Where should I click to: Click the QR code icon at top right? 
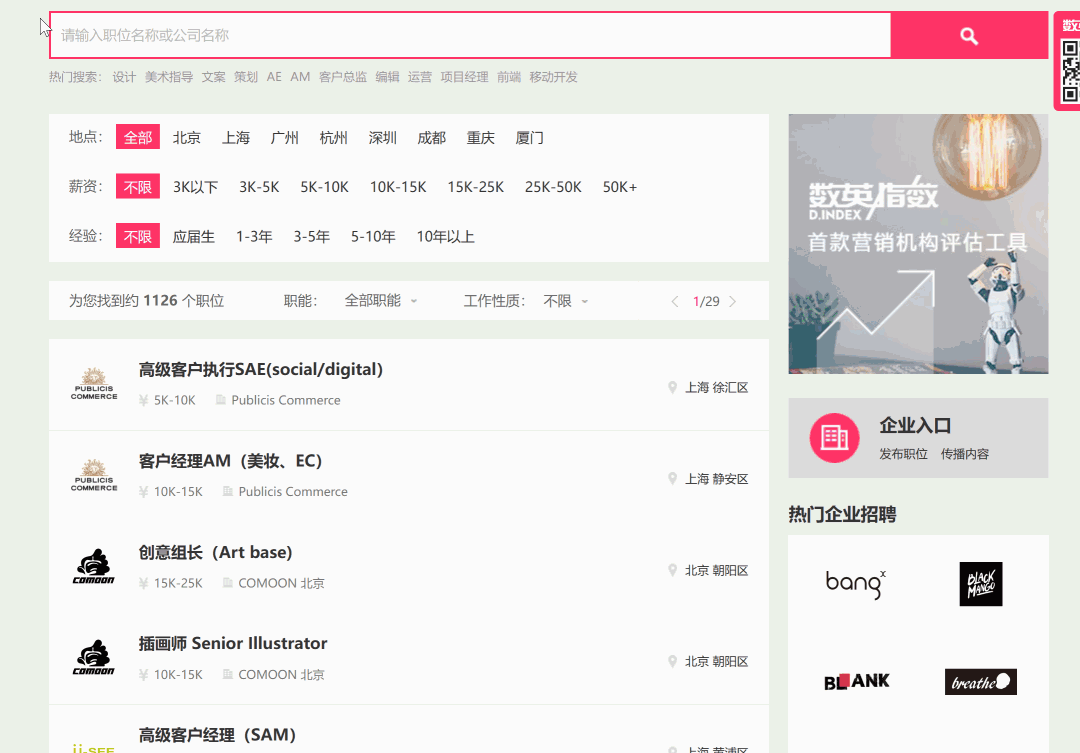(x=1070, y=72)
